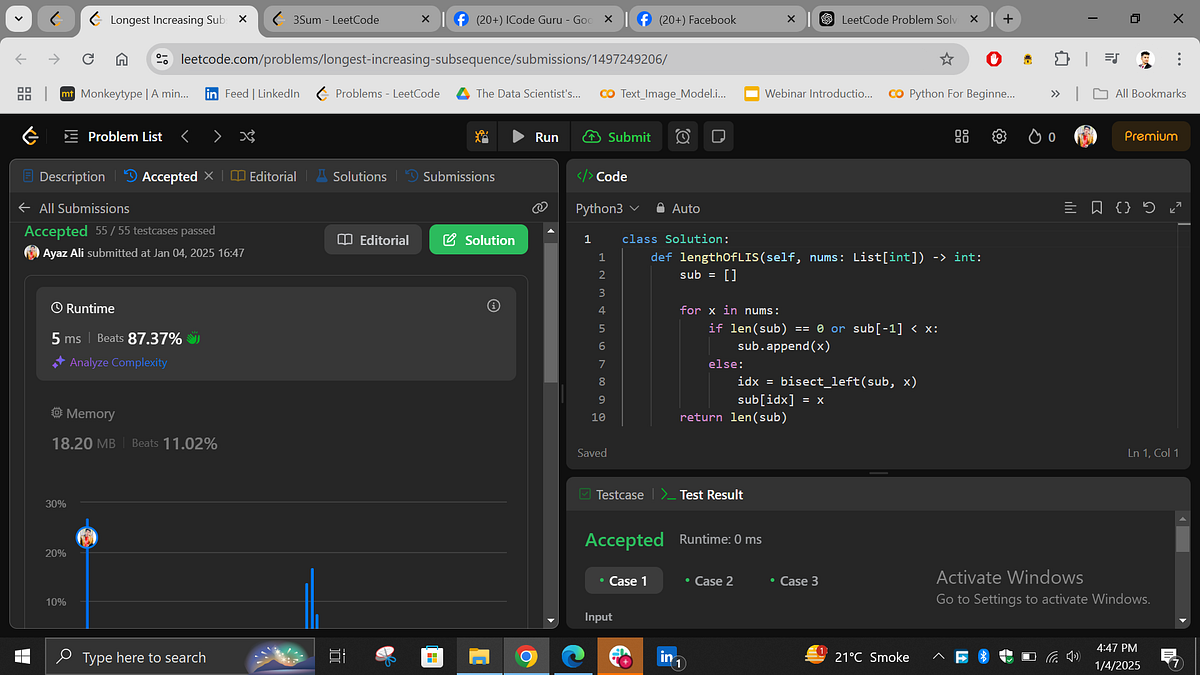This screenshot has height=675, width=1200.
Task: Click the debugger icon left of Run
Action: coord(481,136)
